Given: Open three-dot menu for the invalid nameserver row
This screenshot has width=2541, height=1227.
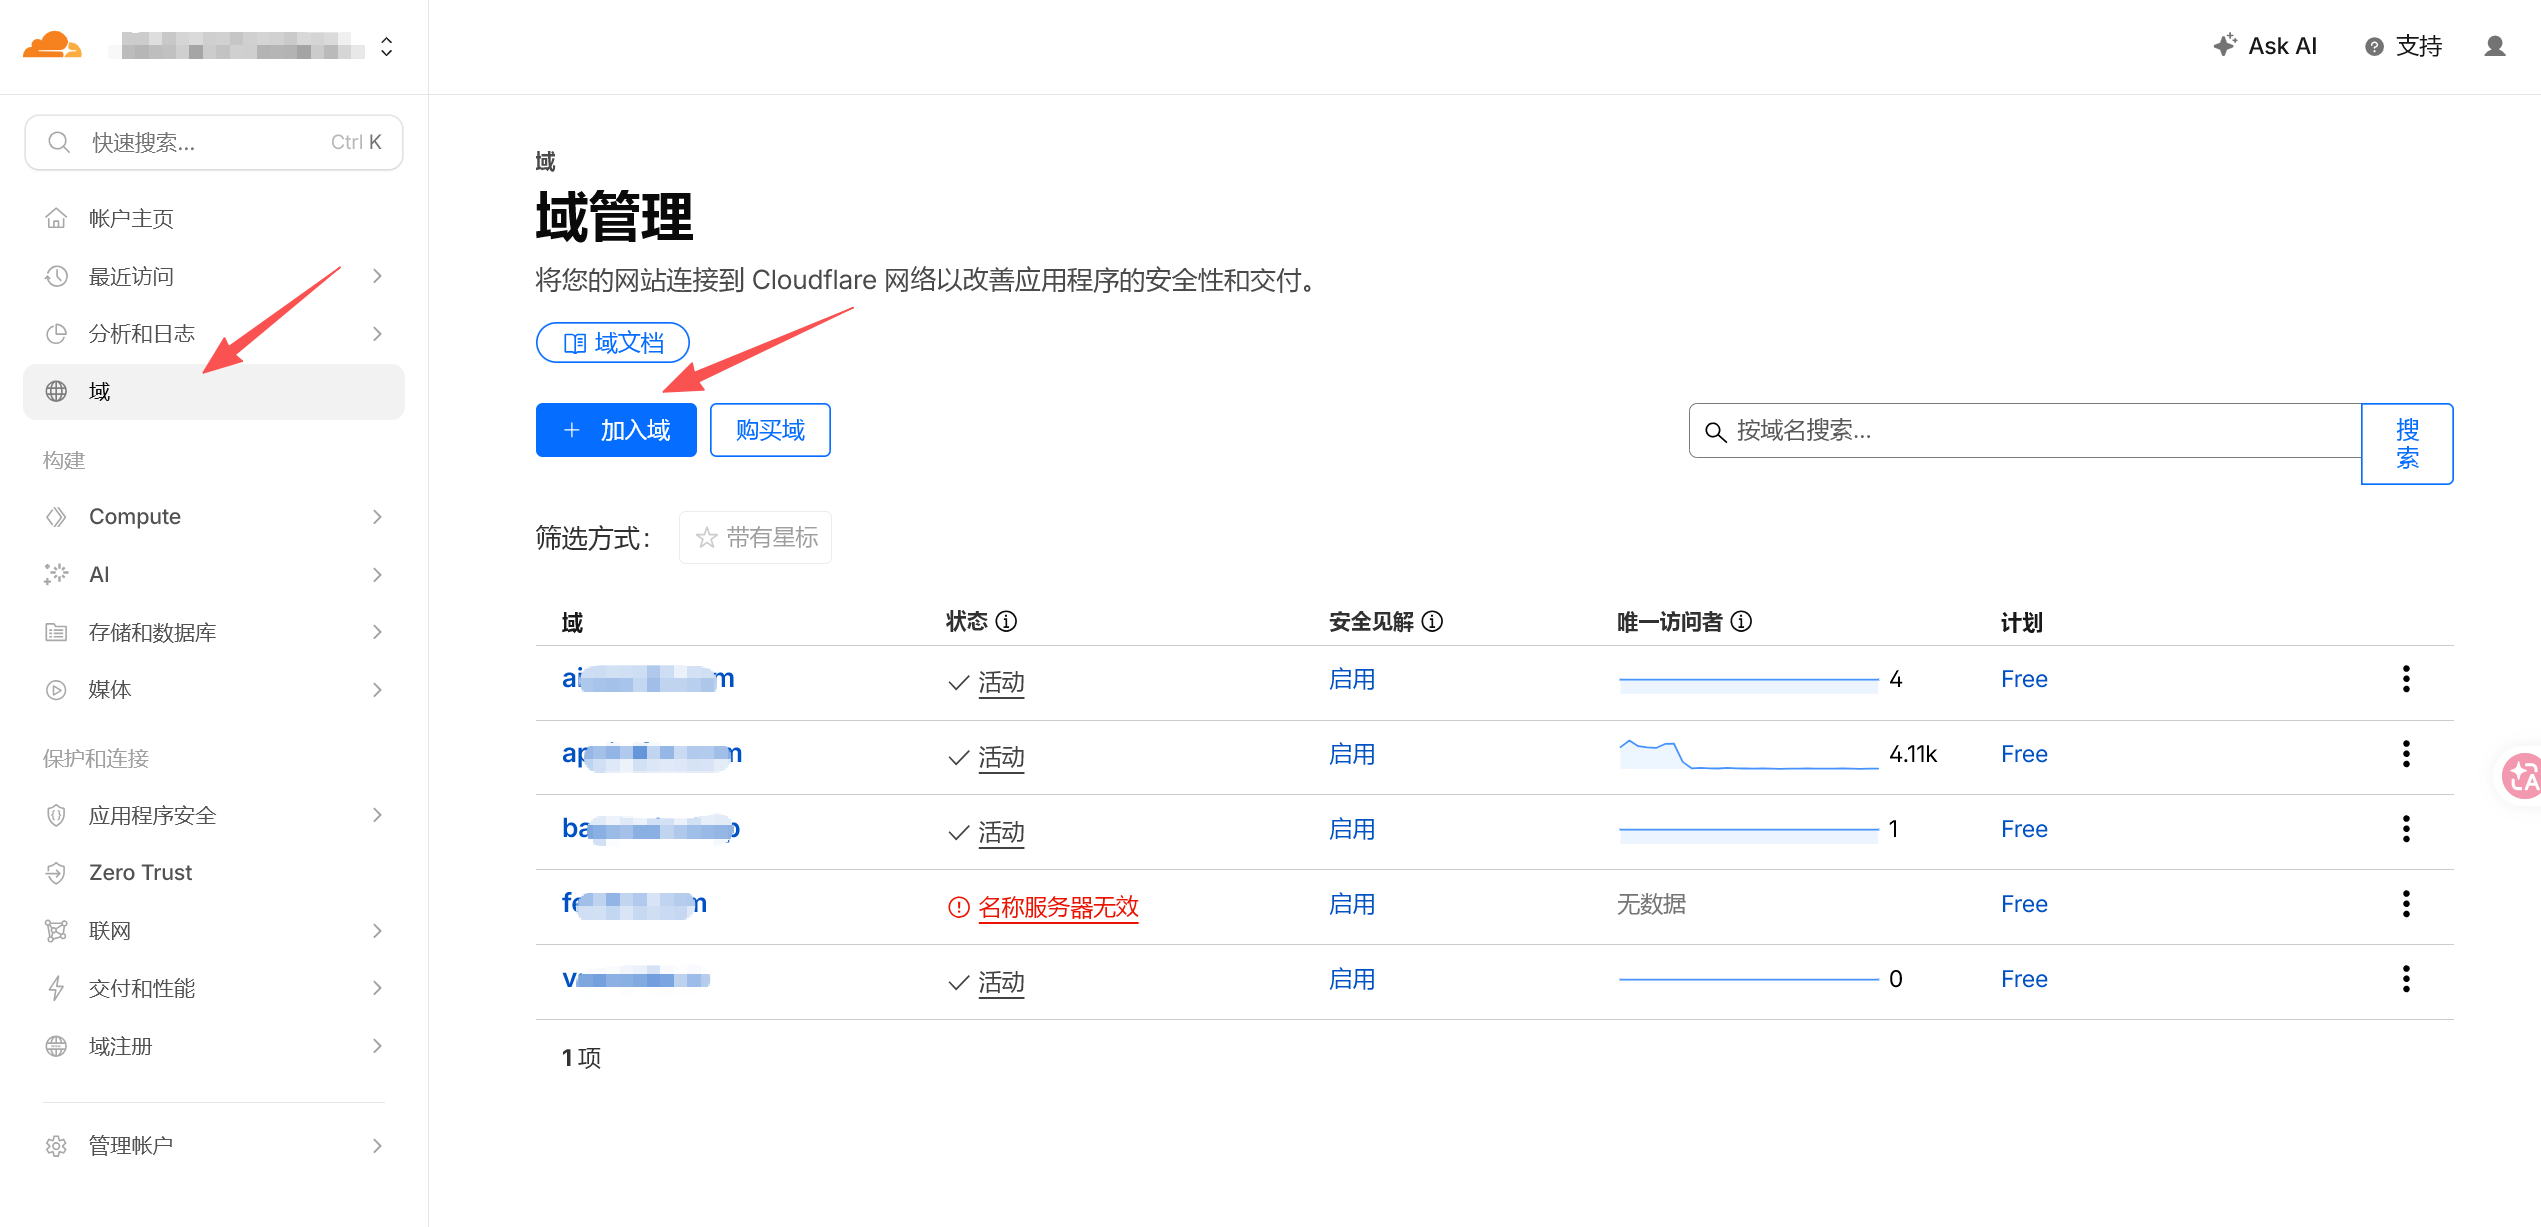Looking at the screenshot, I should [2406, 904].
